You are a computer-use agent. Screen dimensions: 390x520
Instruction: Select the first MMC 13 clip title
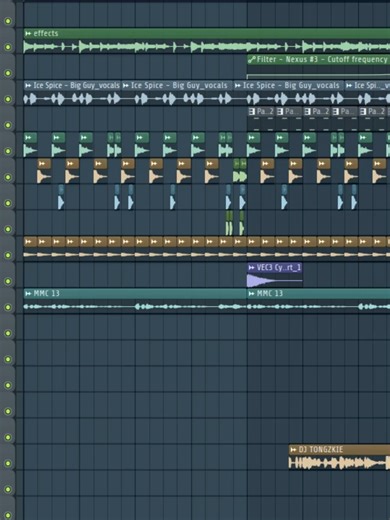(47, 294)
